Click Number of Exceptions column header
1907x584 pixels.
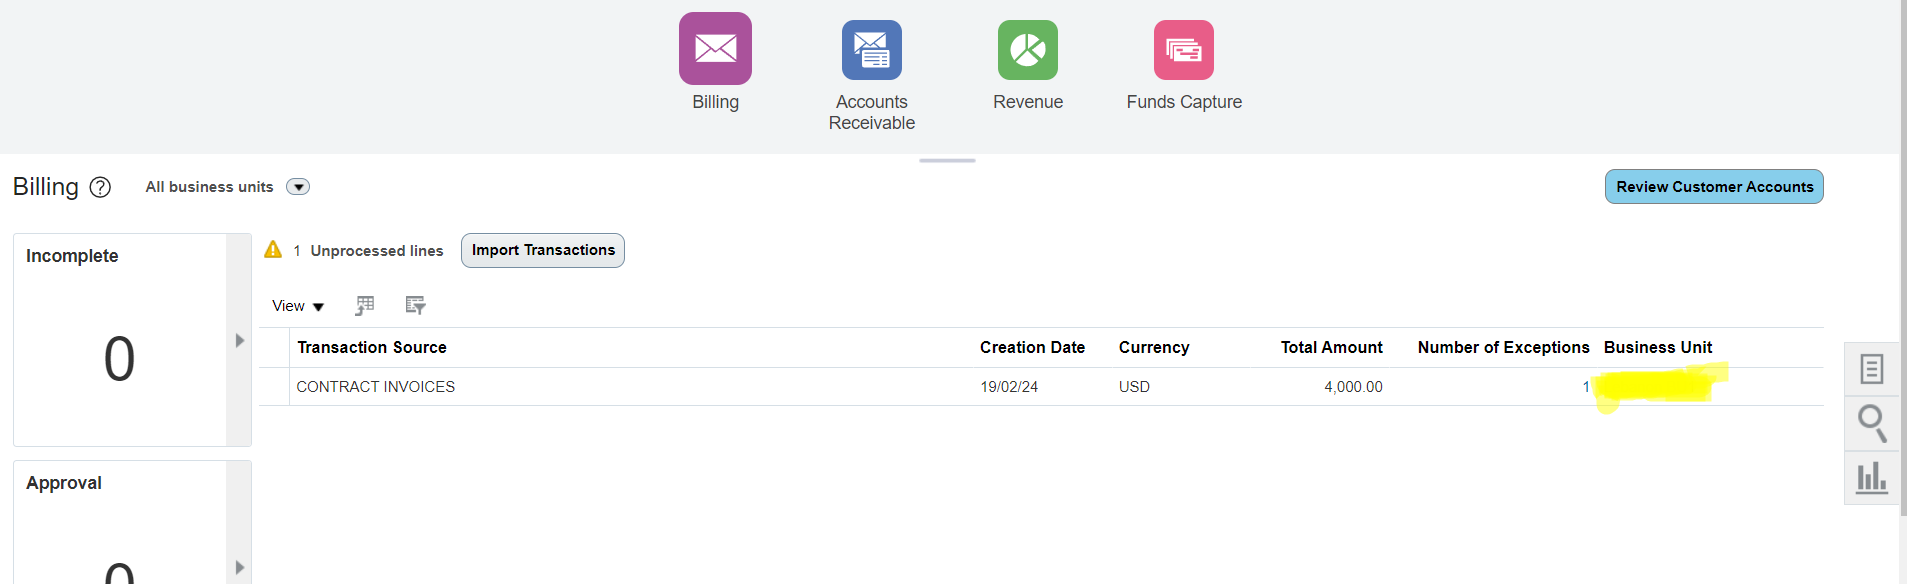click(x=1503, y=347)
